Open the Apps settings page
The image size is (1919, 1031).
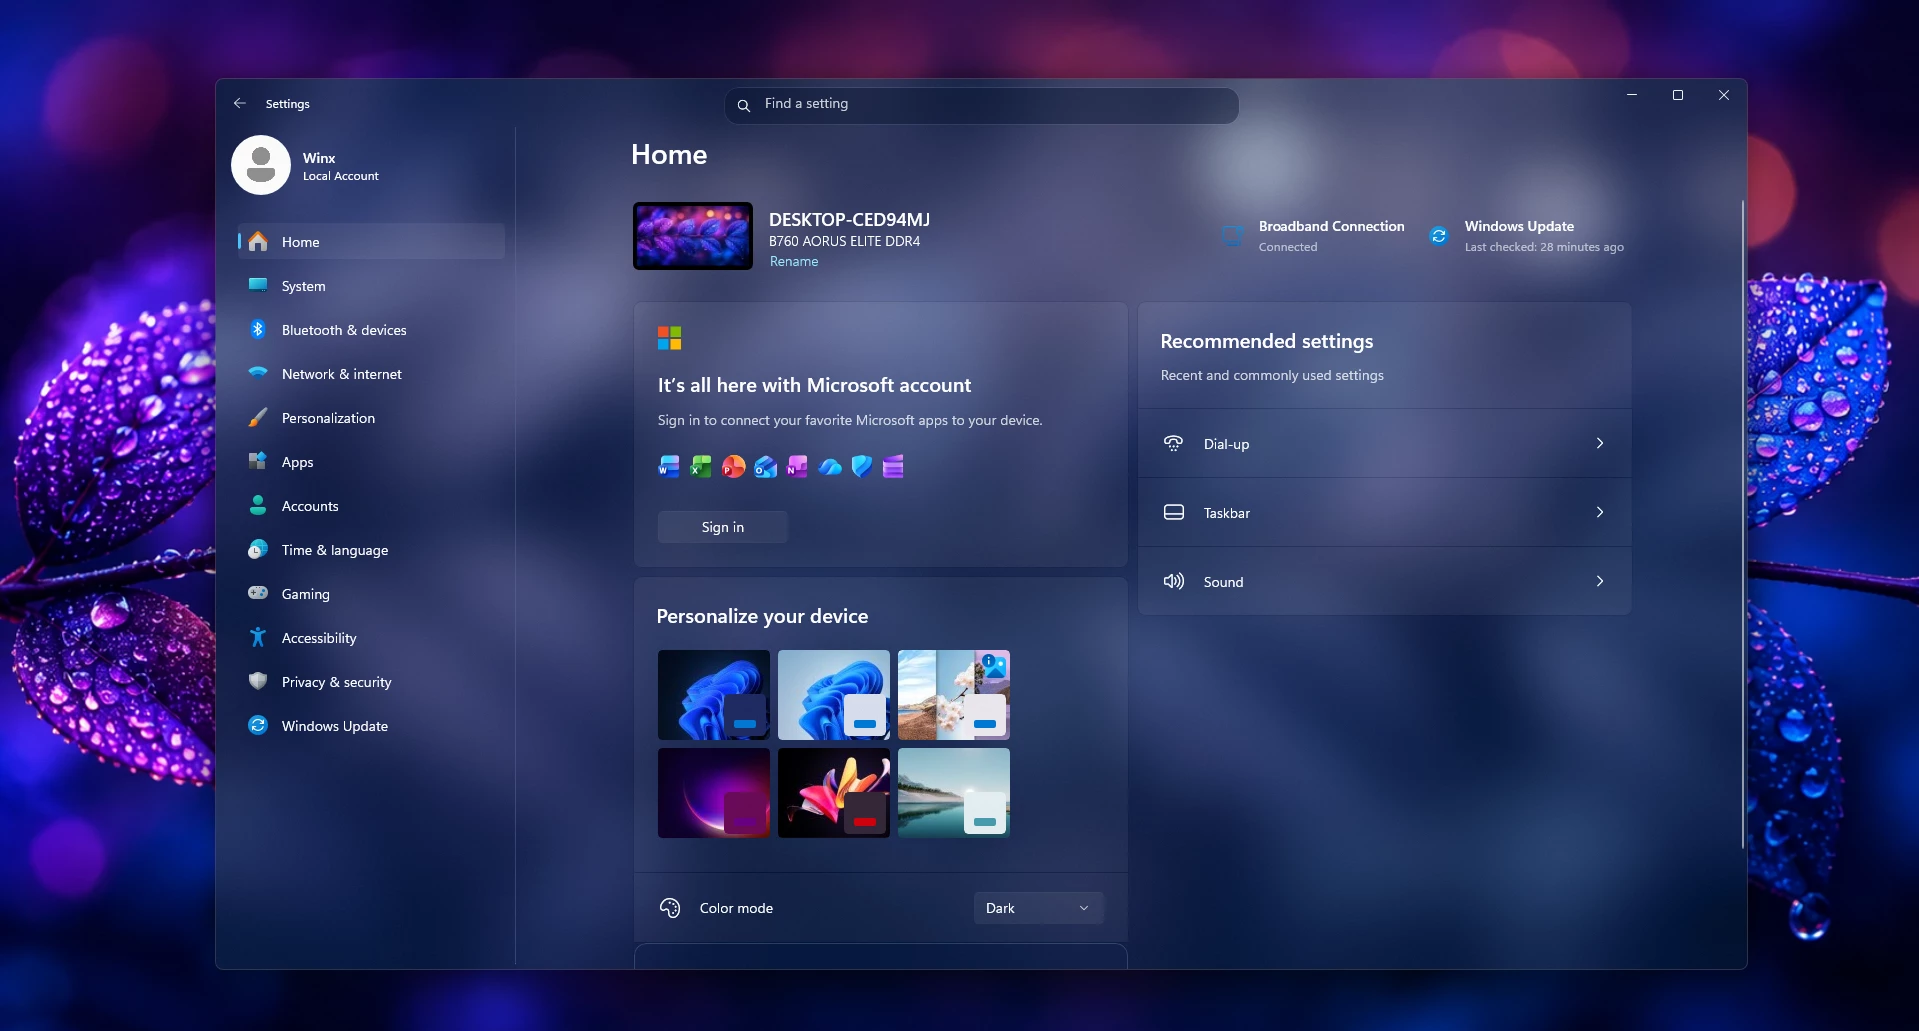click(371, 462)
